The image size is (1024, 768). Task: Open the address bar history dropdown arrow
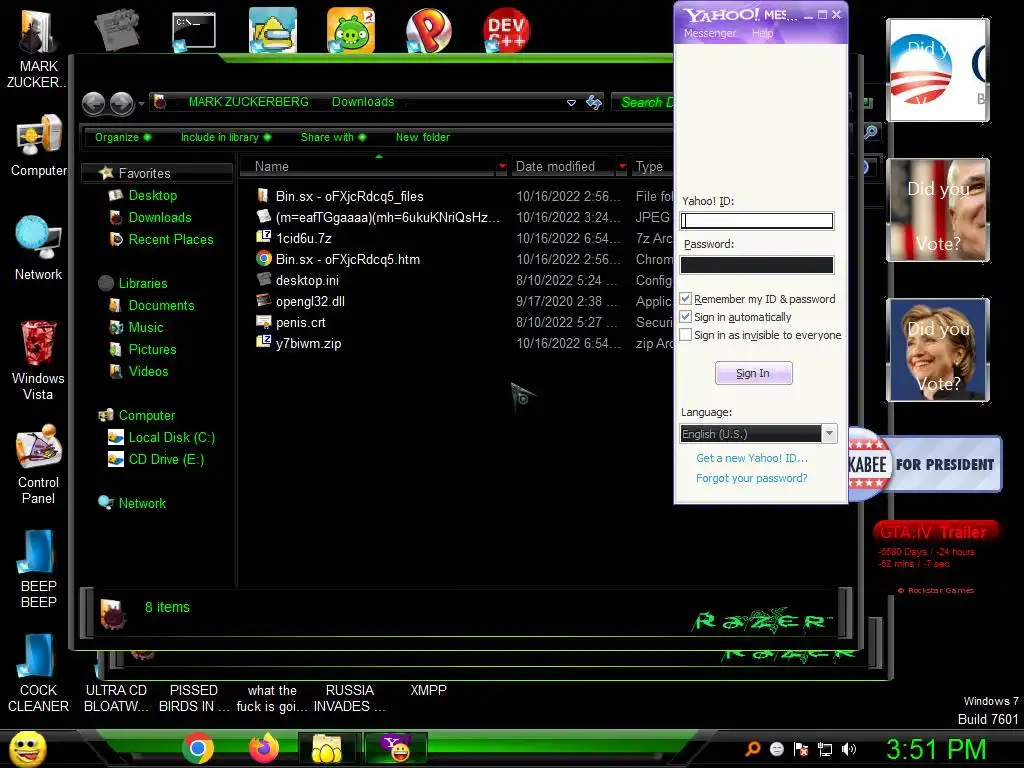(x=571, y=103)
